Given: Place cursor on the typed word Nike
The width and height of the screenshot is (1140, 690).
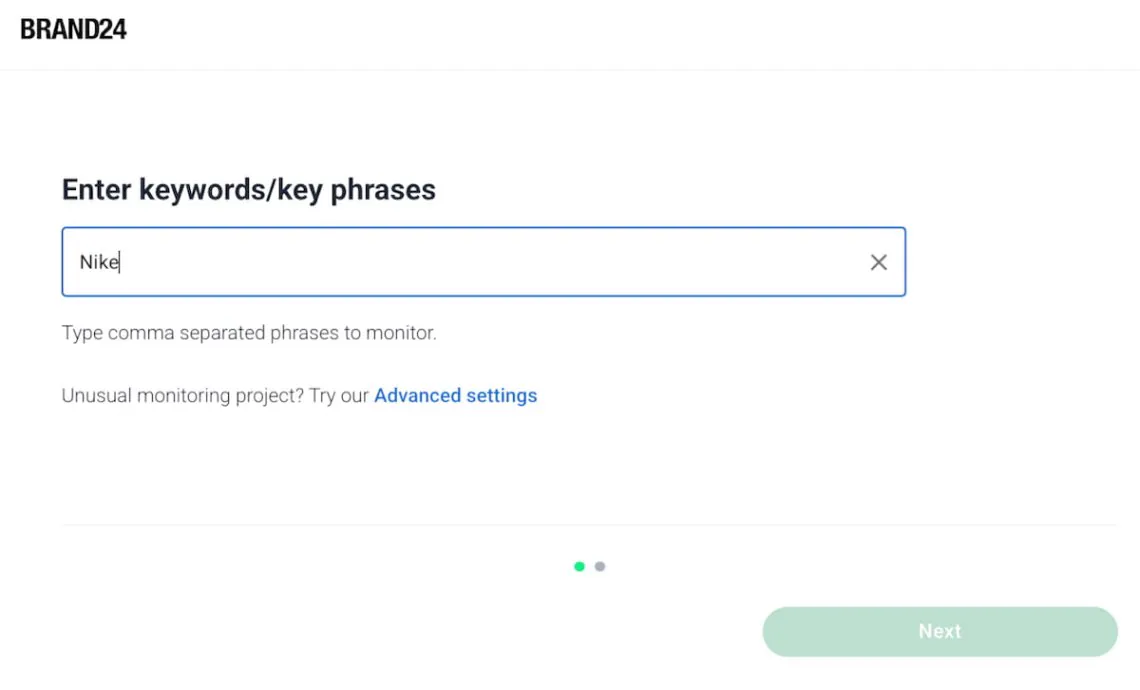Looking at the screenshot, I should (x=99, y=262).
